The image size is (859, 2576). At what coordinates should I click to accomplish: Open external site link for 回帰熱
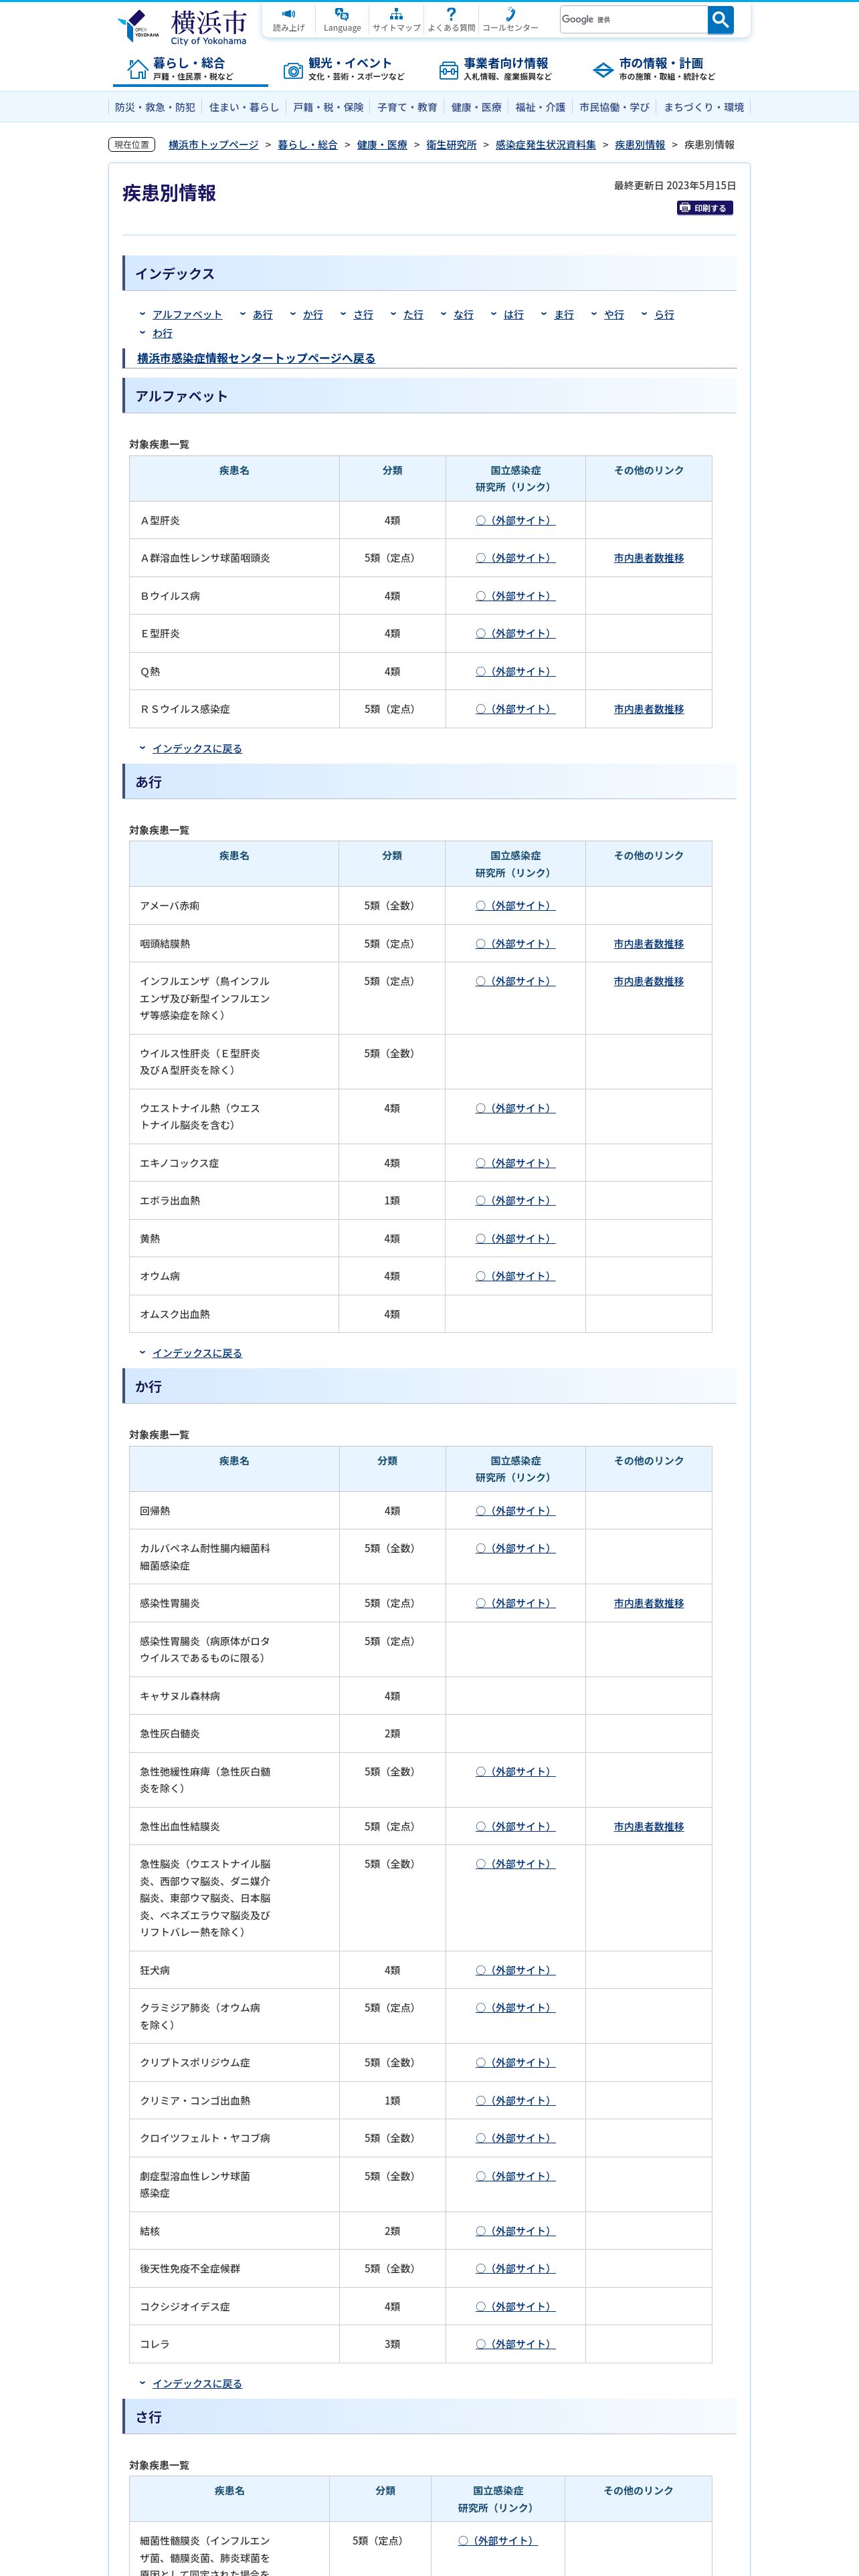click(x=515, y=1511)
